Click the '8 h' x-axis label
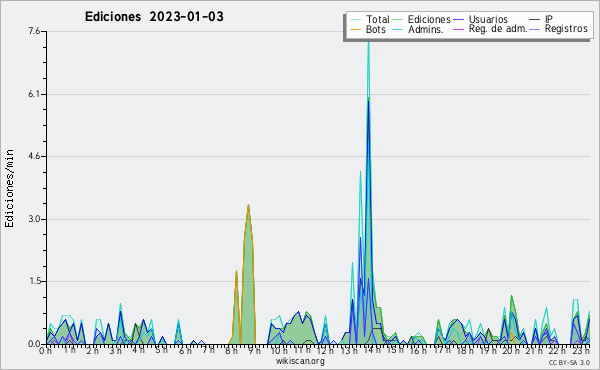 (x=232, y=351)
